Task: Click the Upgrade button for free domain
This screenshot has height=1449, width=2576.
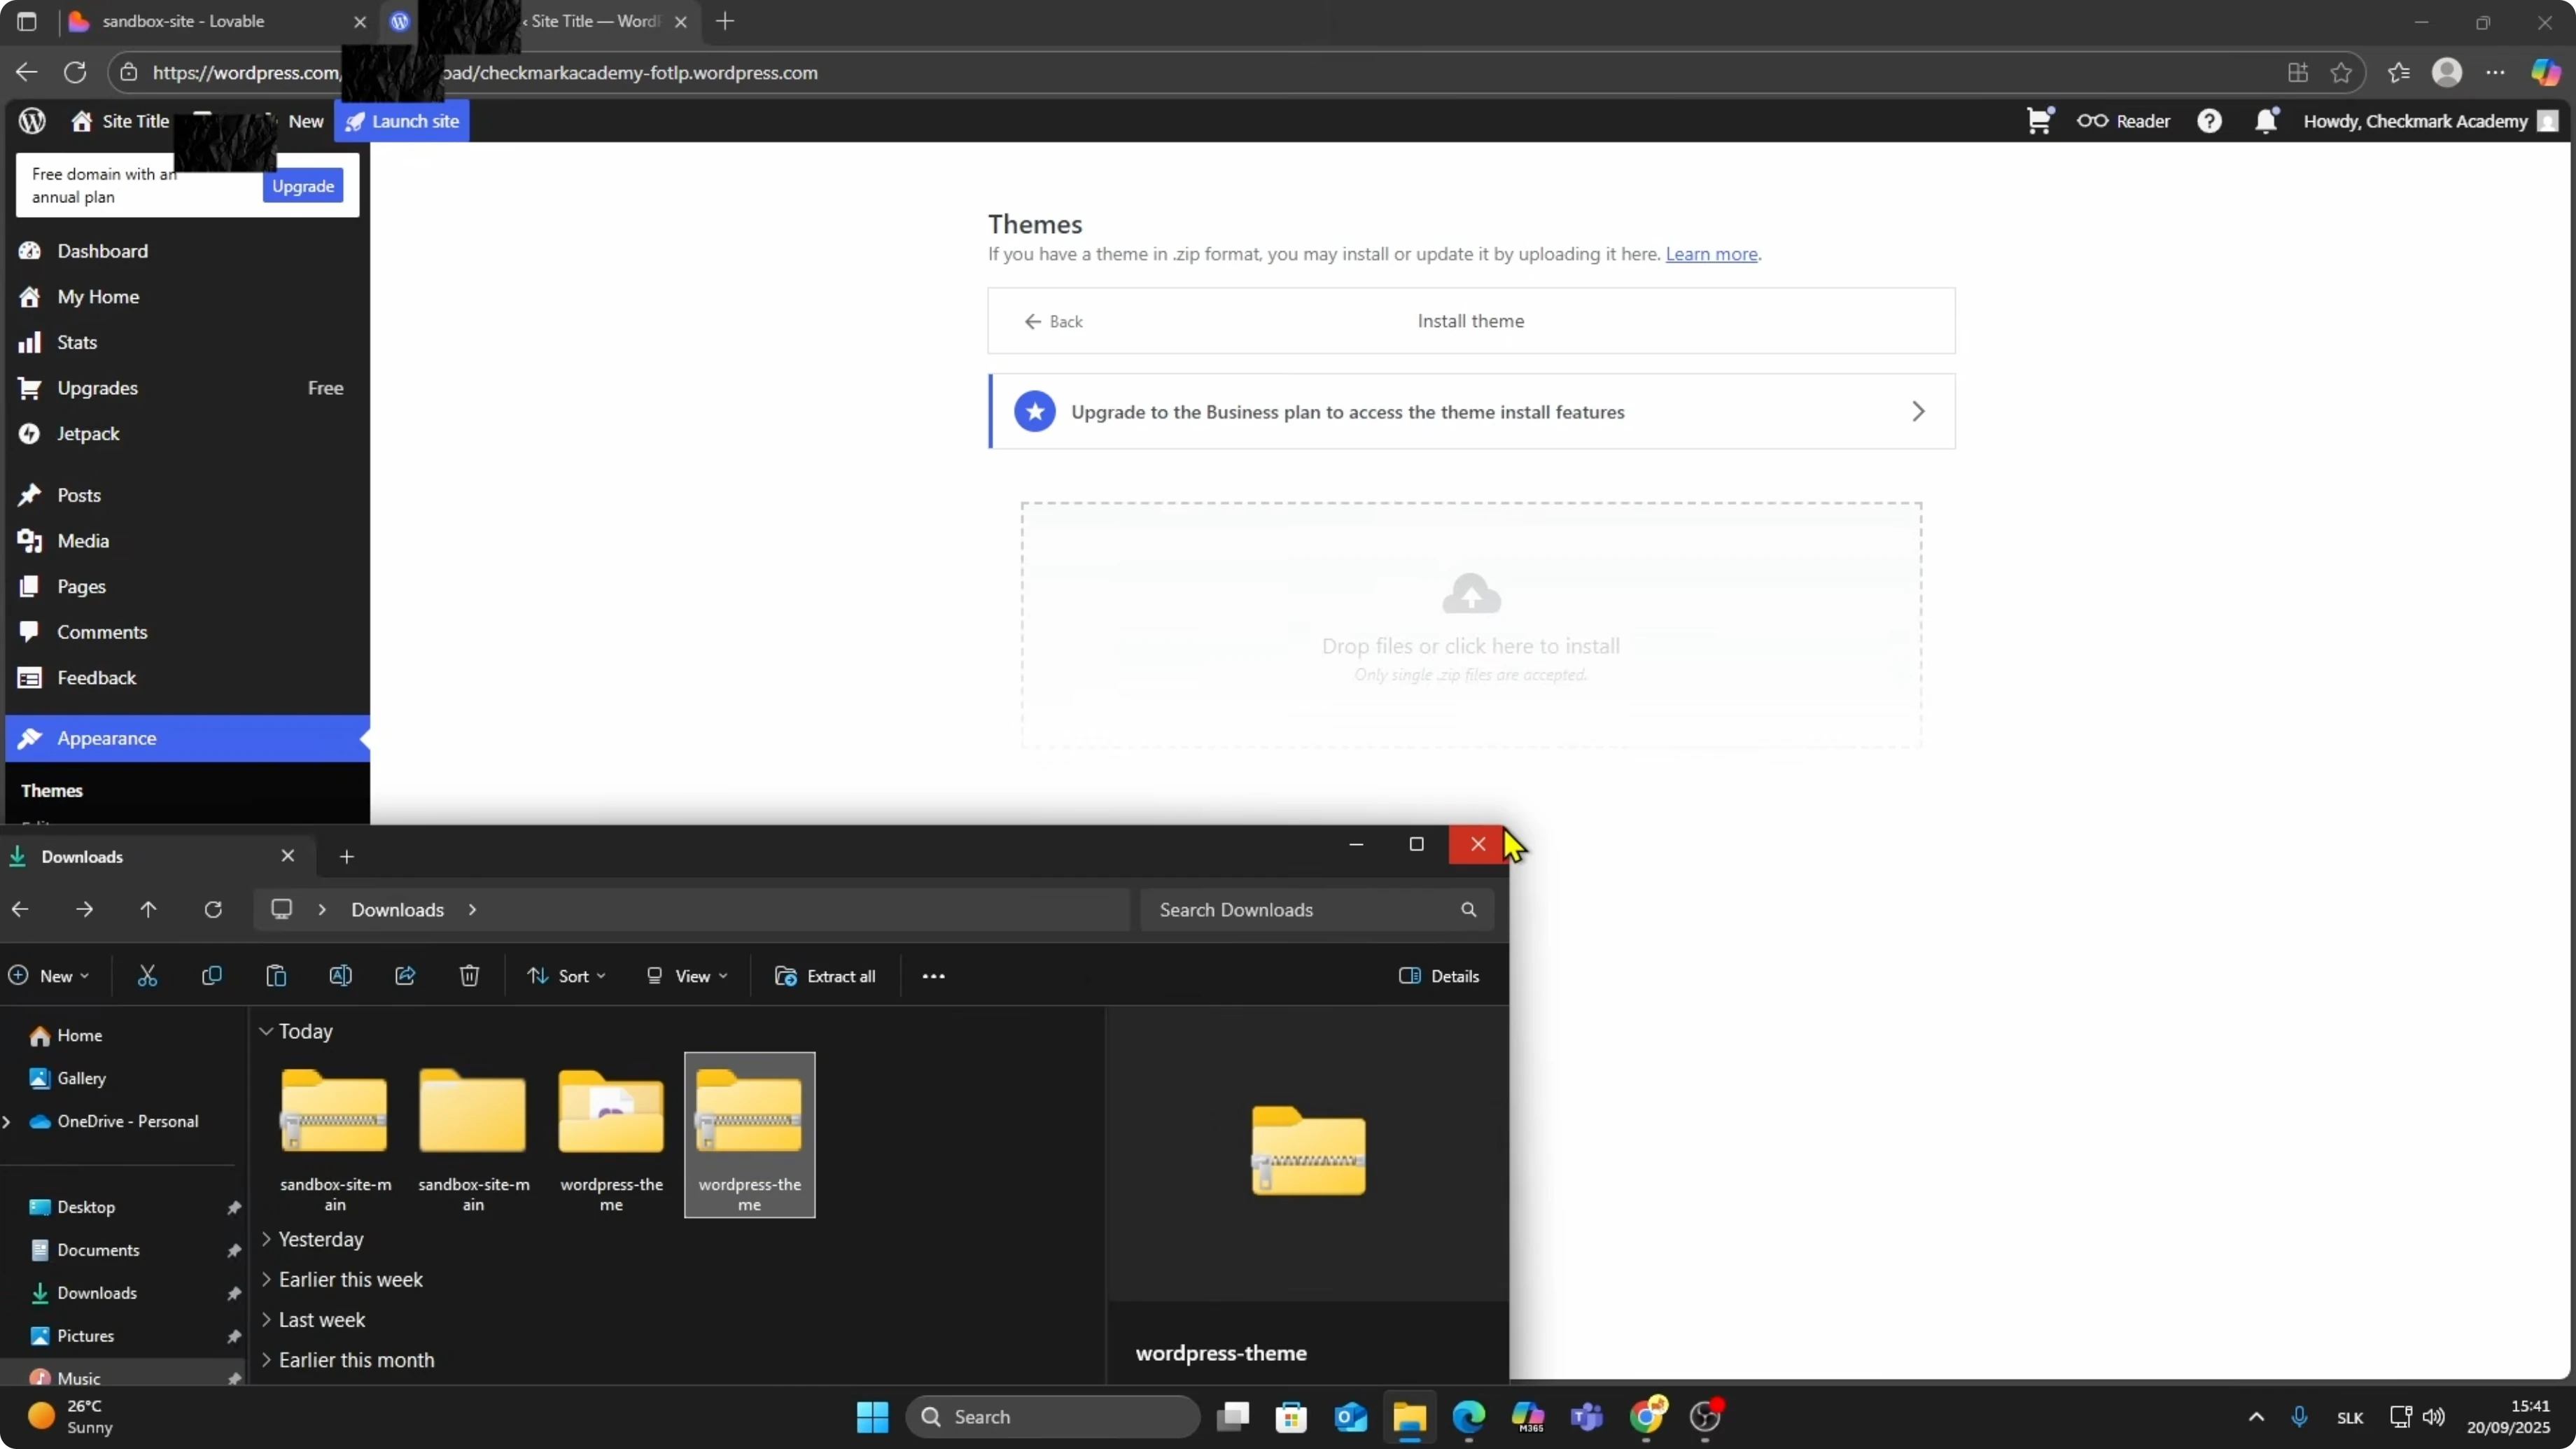Action: 303,186
